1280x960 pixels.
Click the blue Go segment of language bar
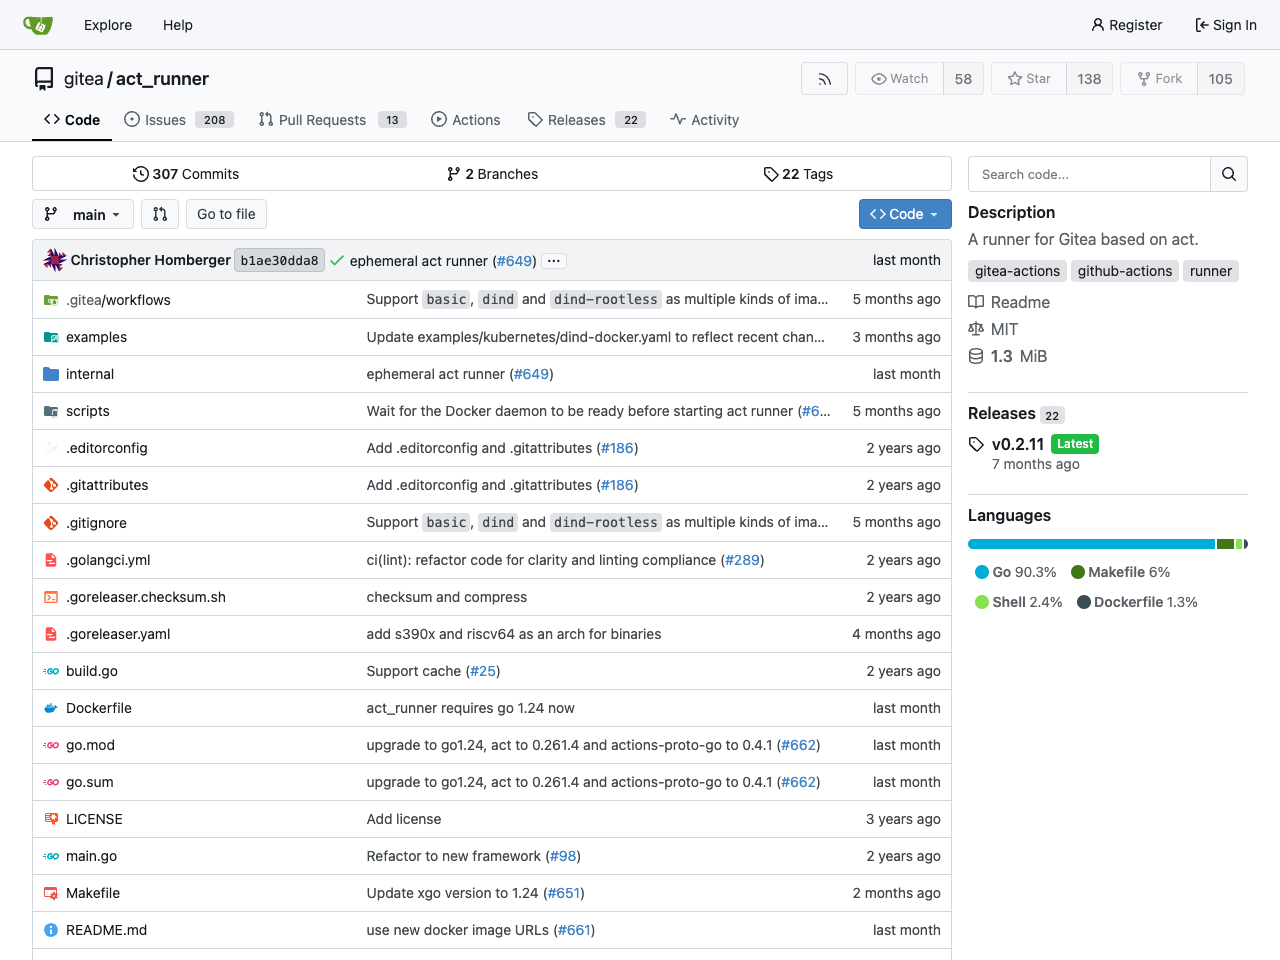click(1092, 544)
